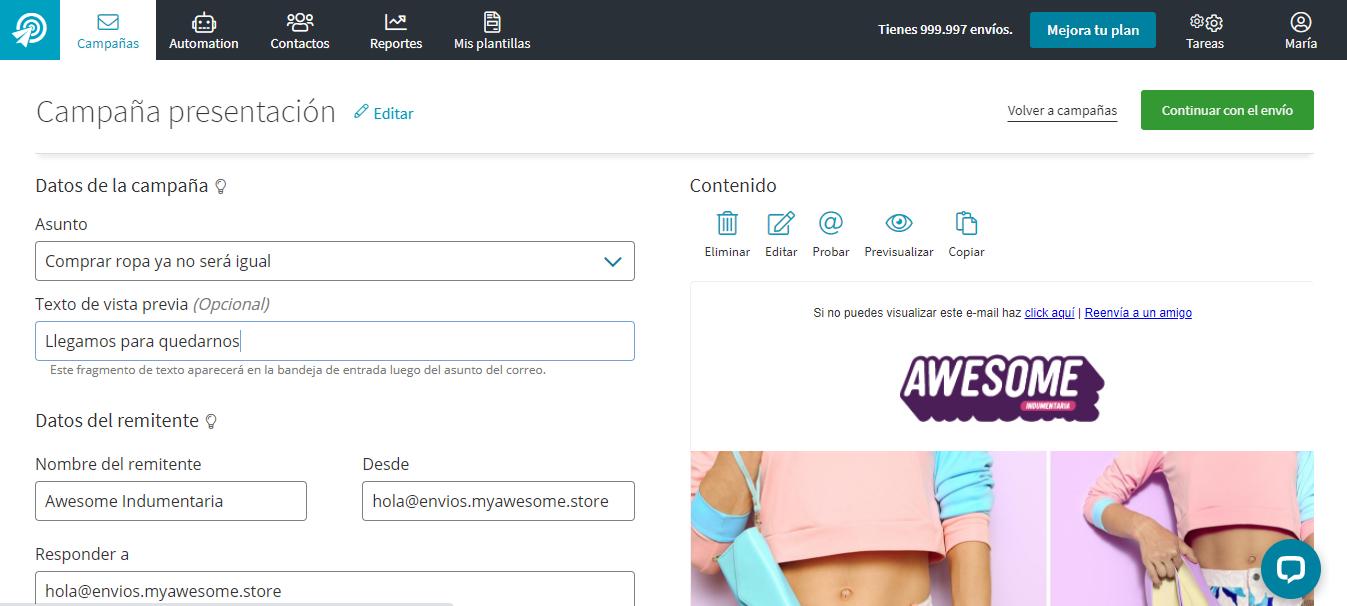Click the Awesome Indumentaria logo image
The height and width of the screenshot is (606, 1347).
(1002, 388)
